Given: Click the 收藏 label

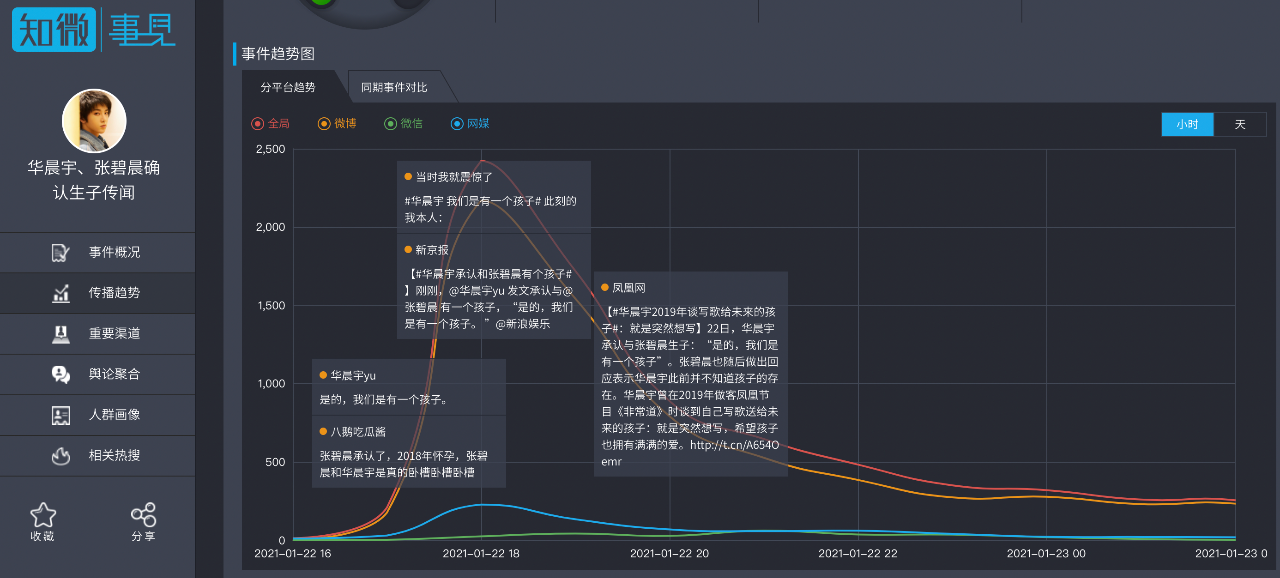Looking at the screenshot, I should [x=43, y=537].
